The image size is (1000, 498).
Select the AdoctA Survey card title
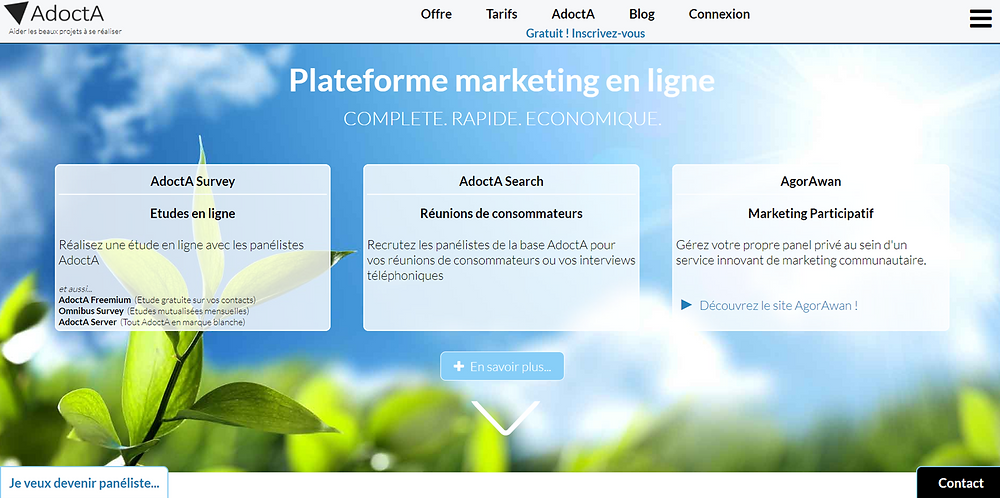193,181
